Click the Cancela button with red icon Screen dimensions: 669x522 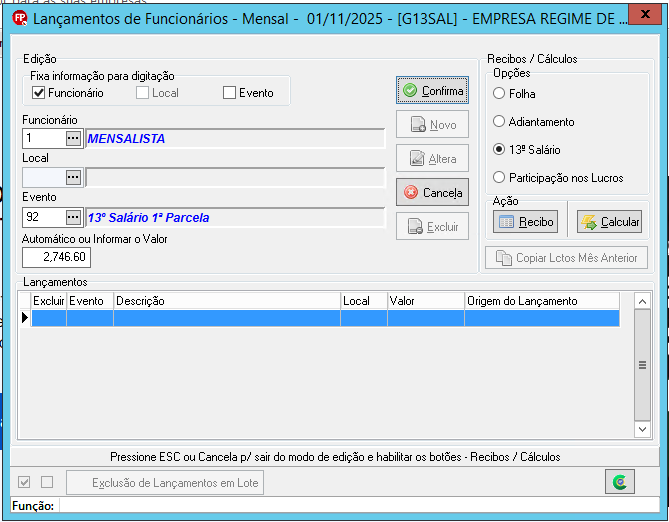tap(432, 192)
